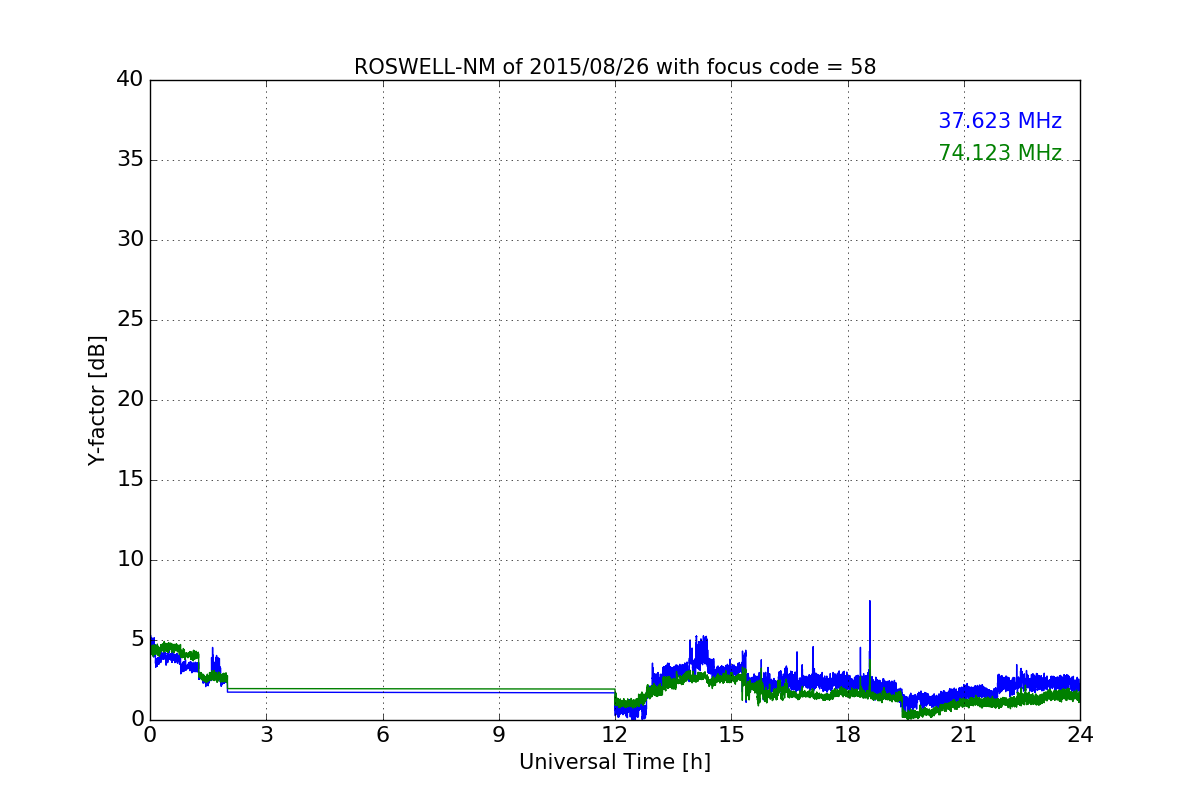Click the y-axis tick label 35
The image size is (1200, 800).
click(x=130, y=160)
